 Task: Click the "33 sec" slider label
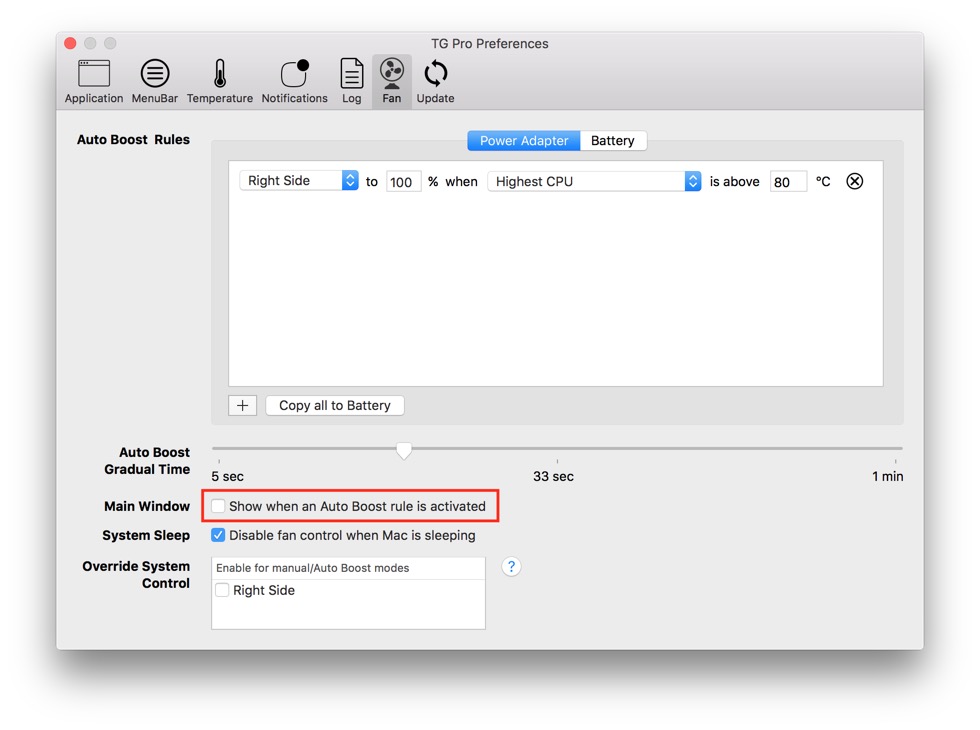coord(553,476)
